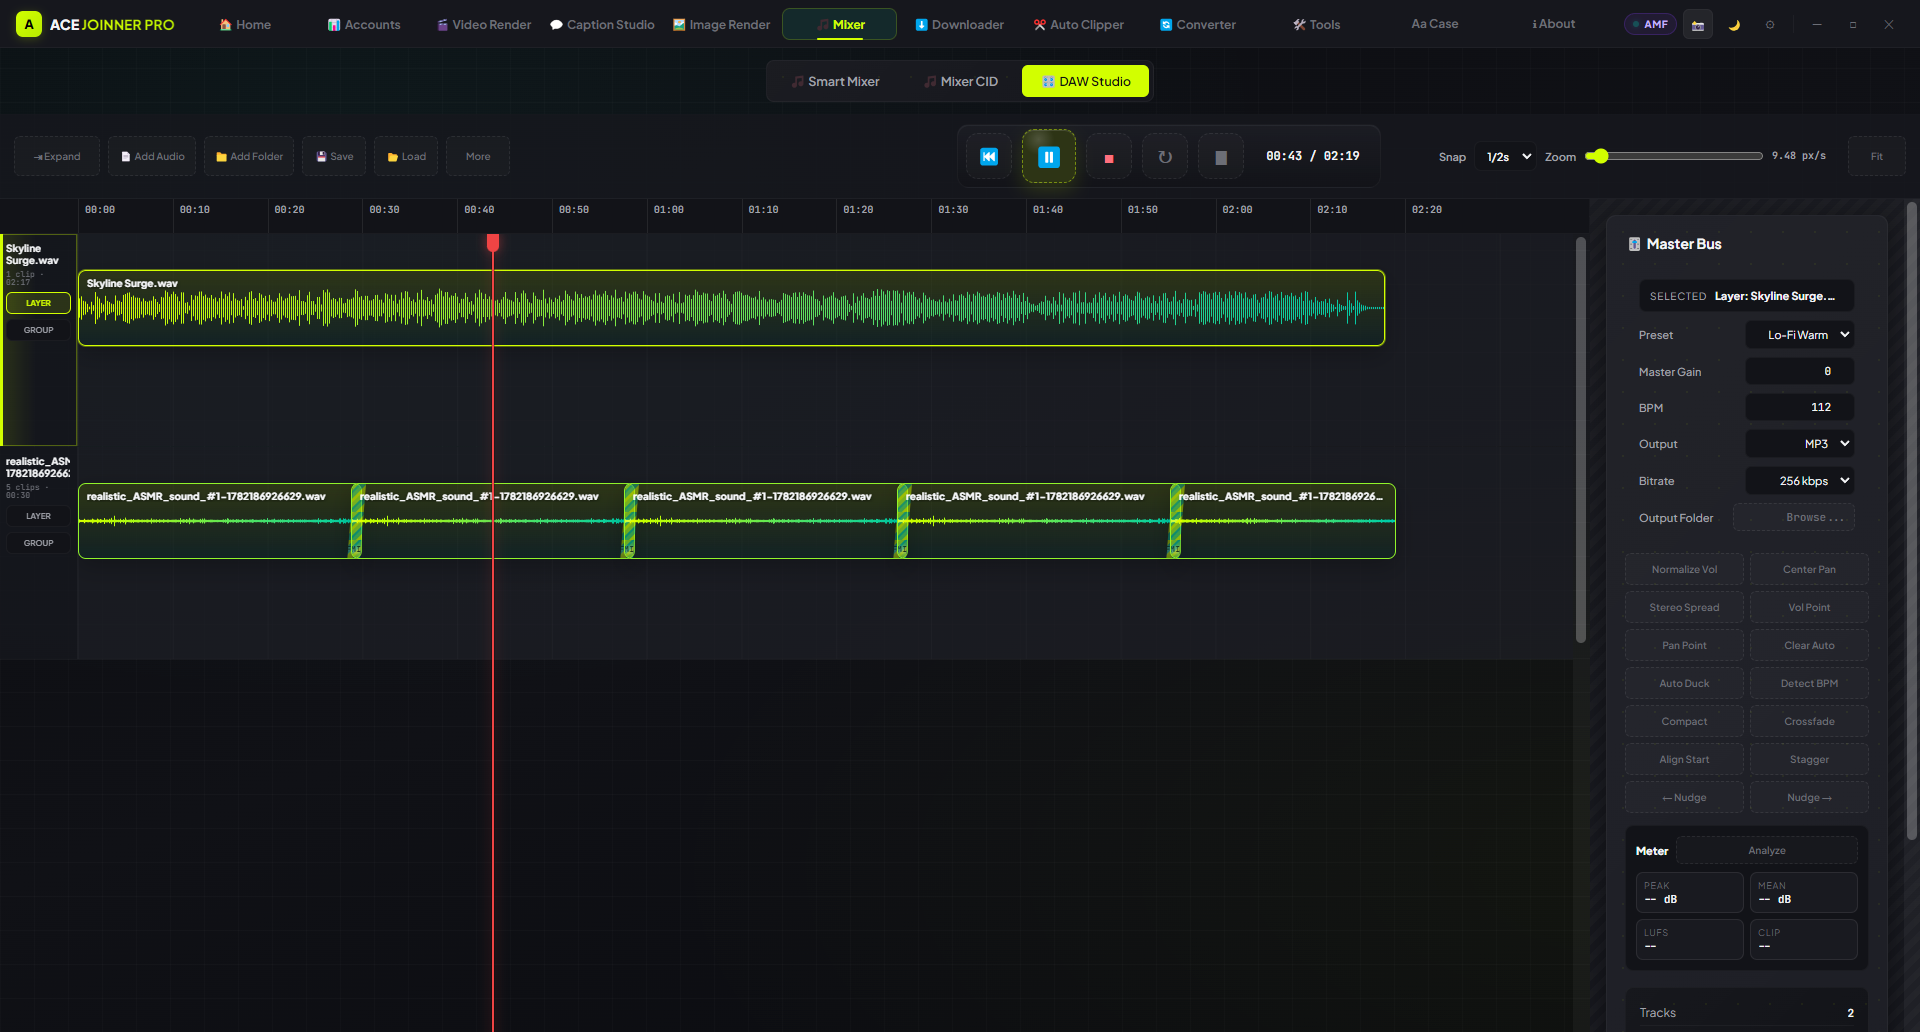The width and height of the screenshot is (1920, 1032).
Task: Open the Preset Lo-Fi Warm dropdown
Action: (1800, 335)
